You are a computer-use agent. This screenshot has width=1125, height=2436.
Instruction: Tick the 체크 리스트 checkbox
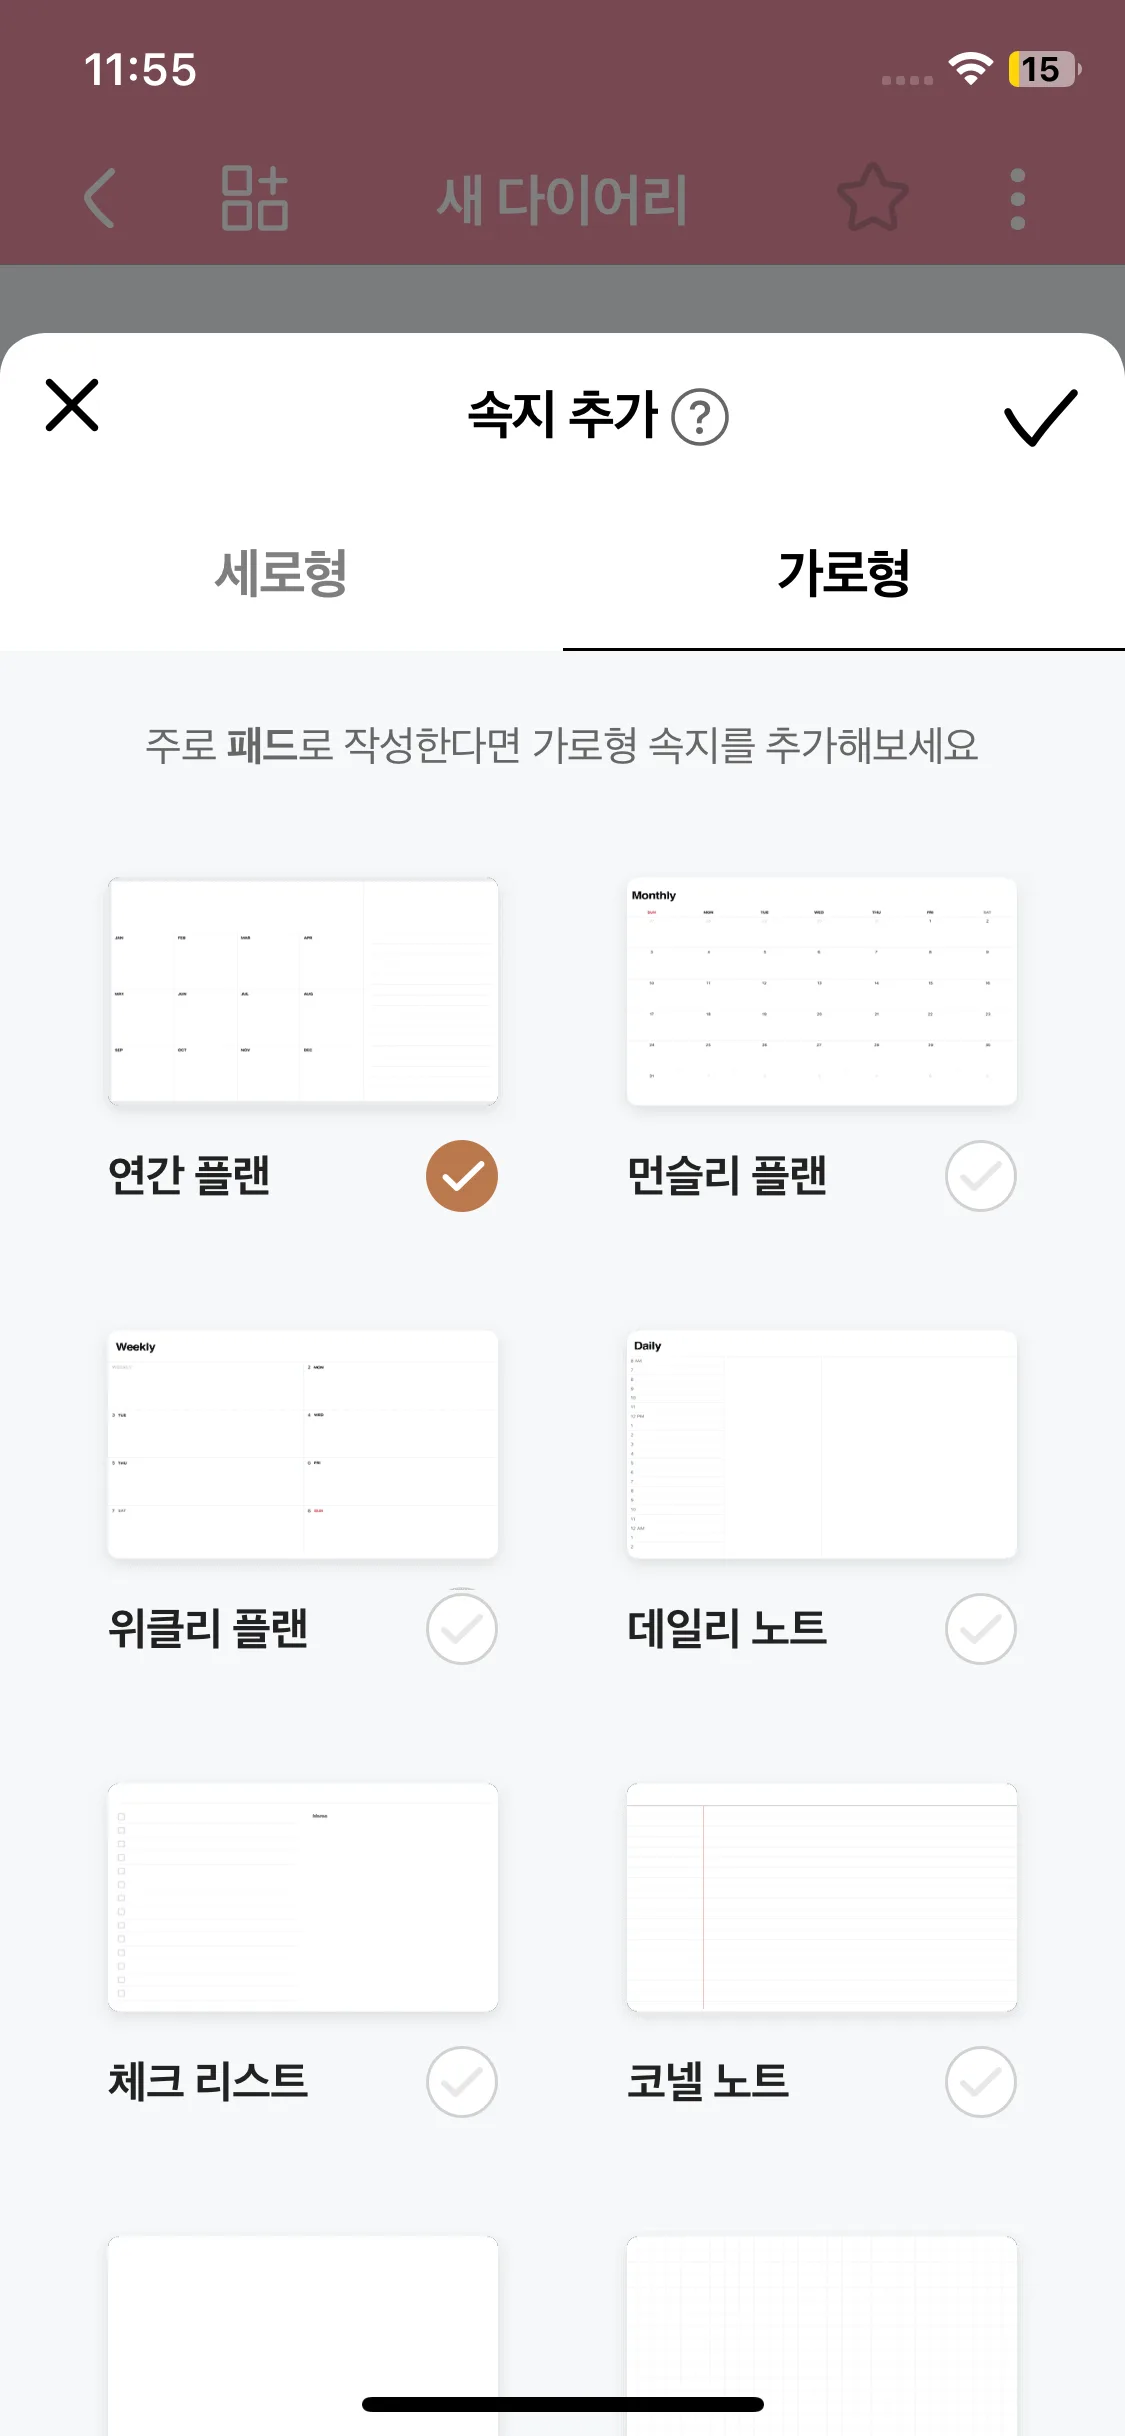462,2082
